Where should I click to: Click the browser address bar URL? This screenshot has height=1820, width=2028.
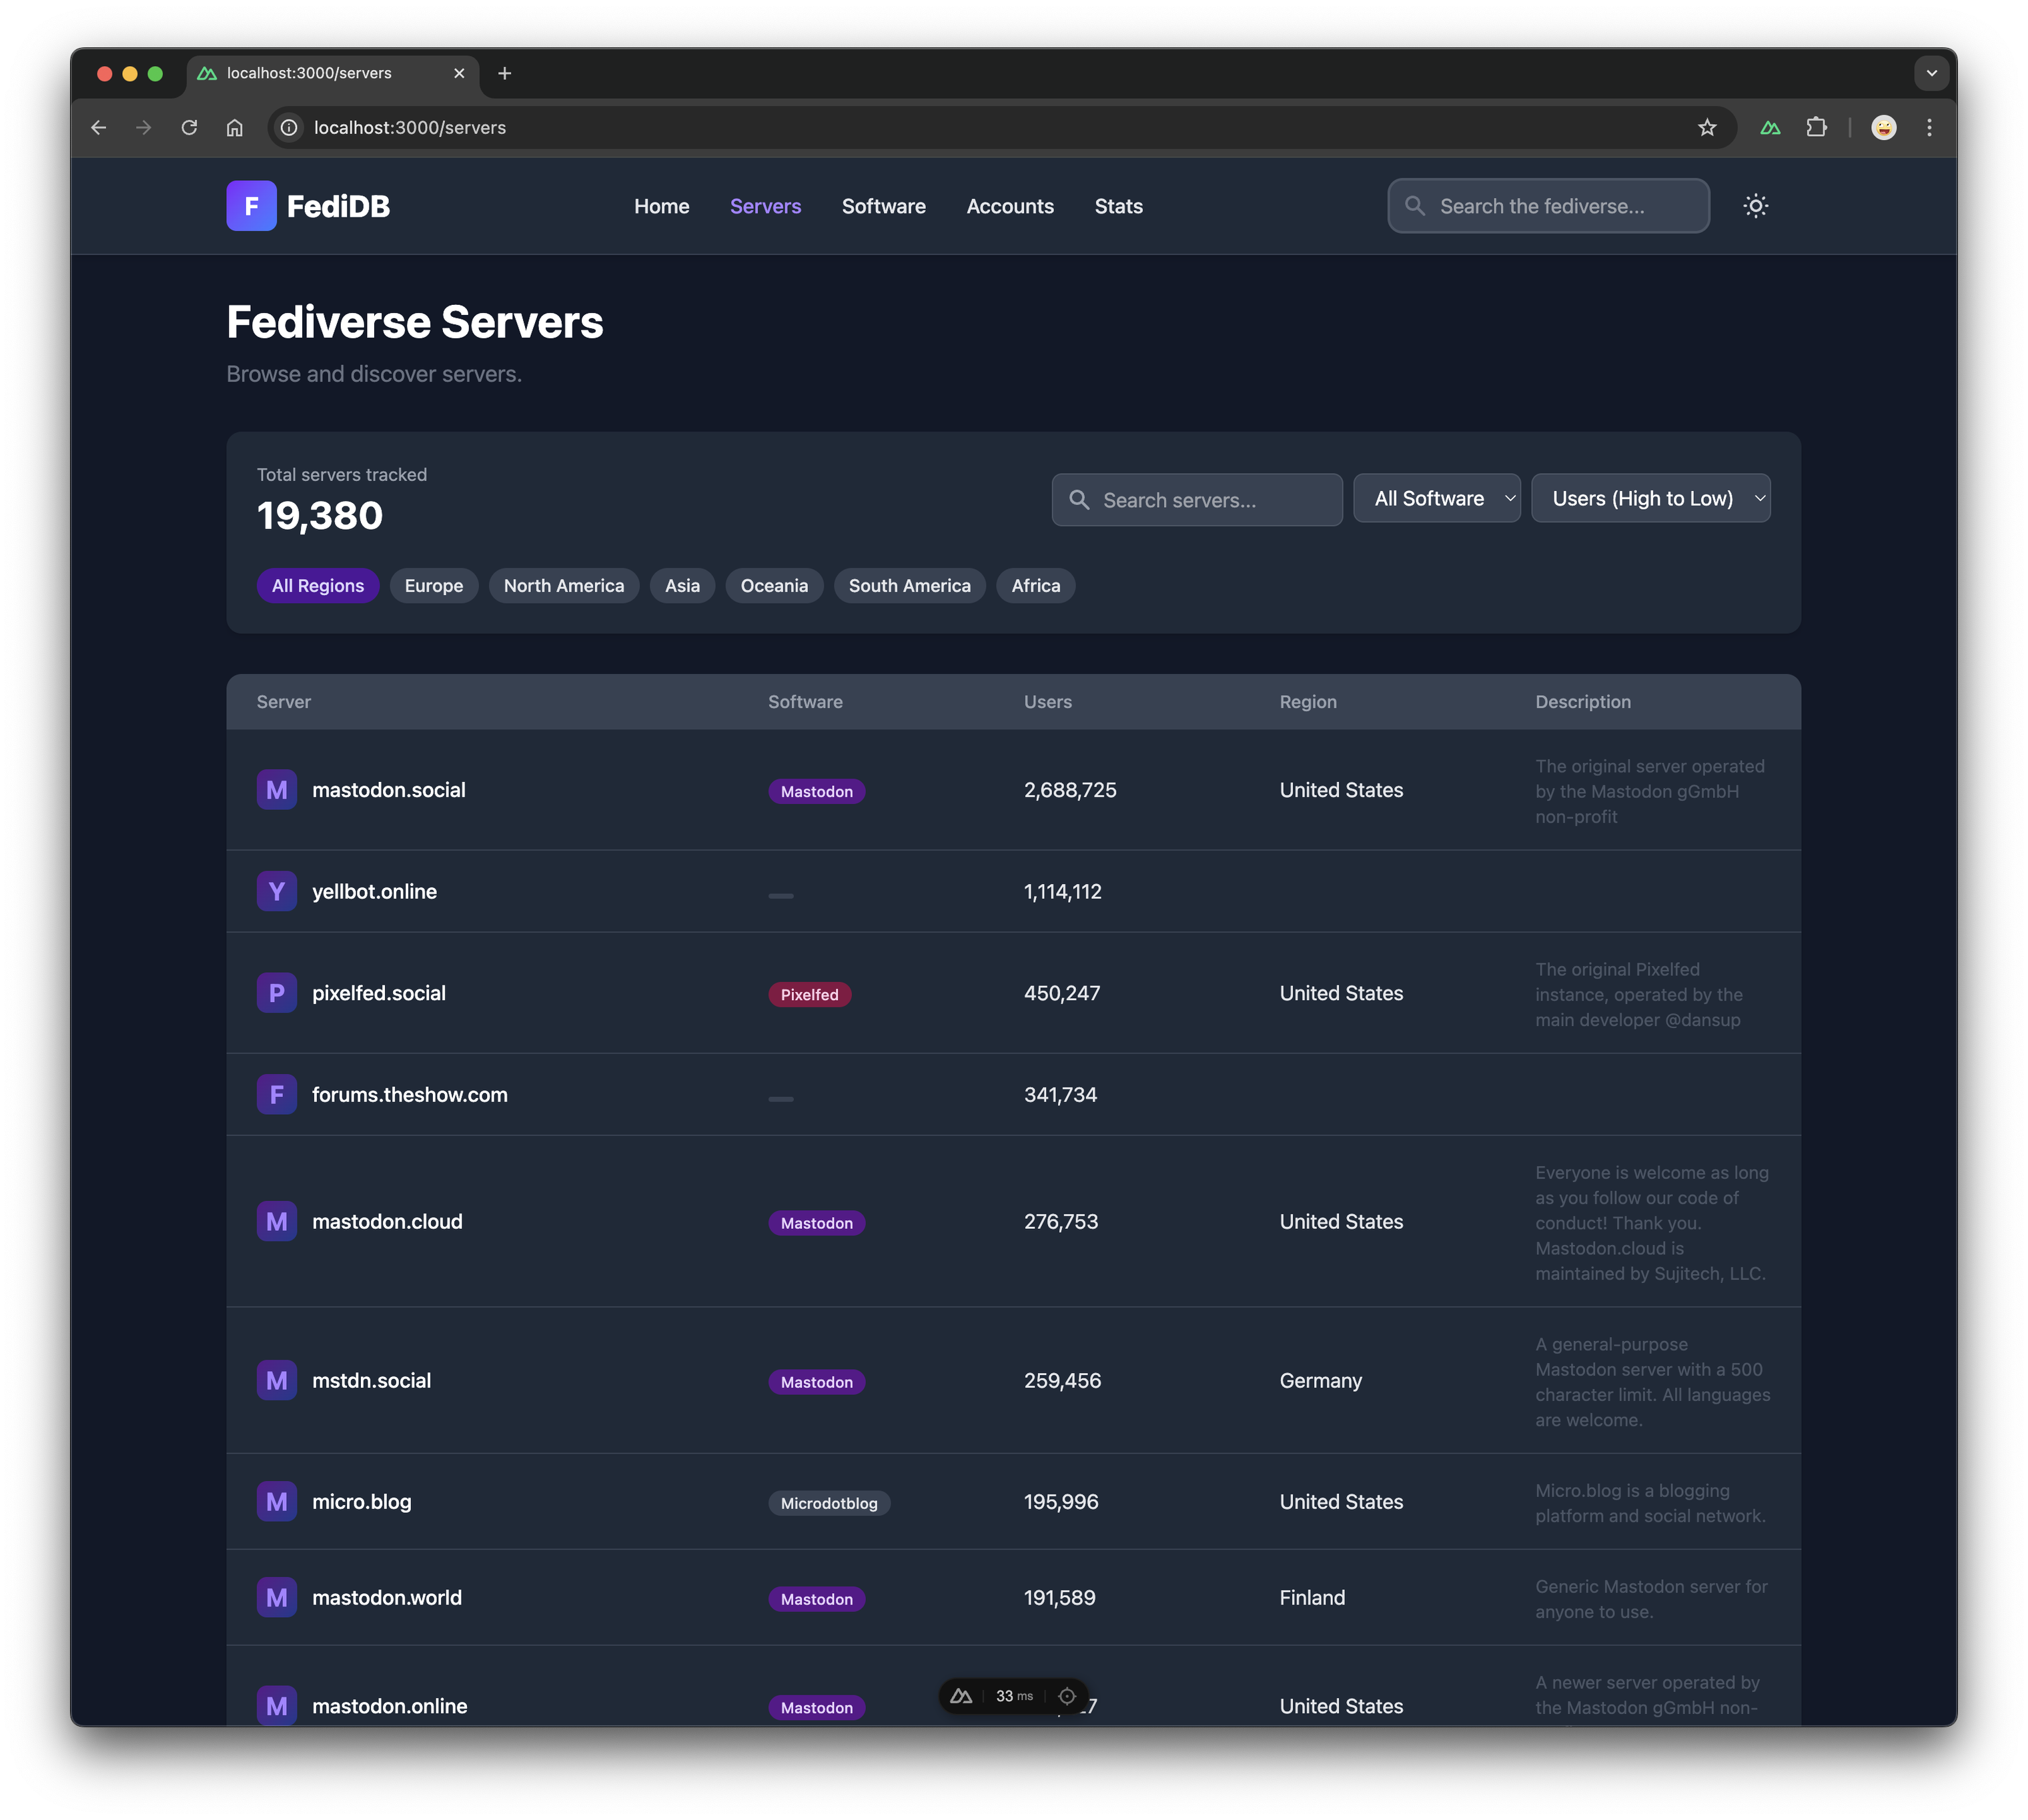click(410, 128)
